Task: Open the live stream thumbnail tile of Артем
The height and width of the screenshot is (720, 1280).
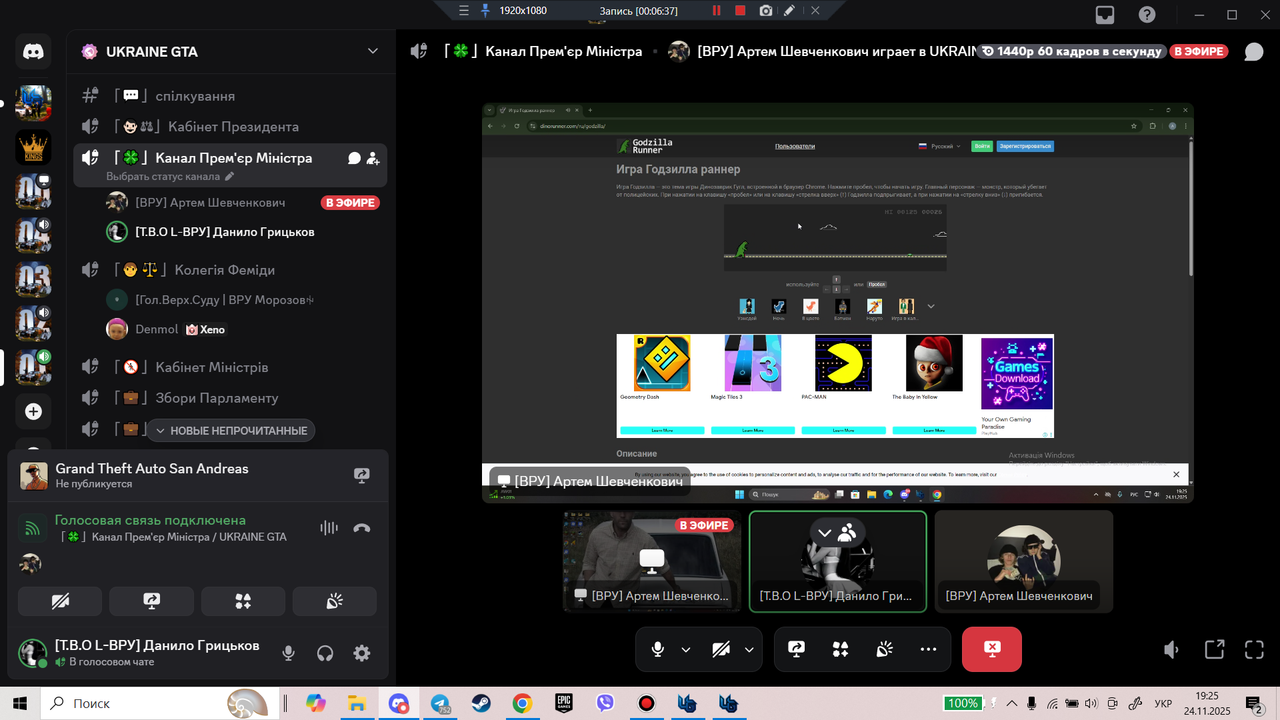Action: 652,561
